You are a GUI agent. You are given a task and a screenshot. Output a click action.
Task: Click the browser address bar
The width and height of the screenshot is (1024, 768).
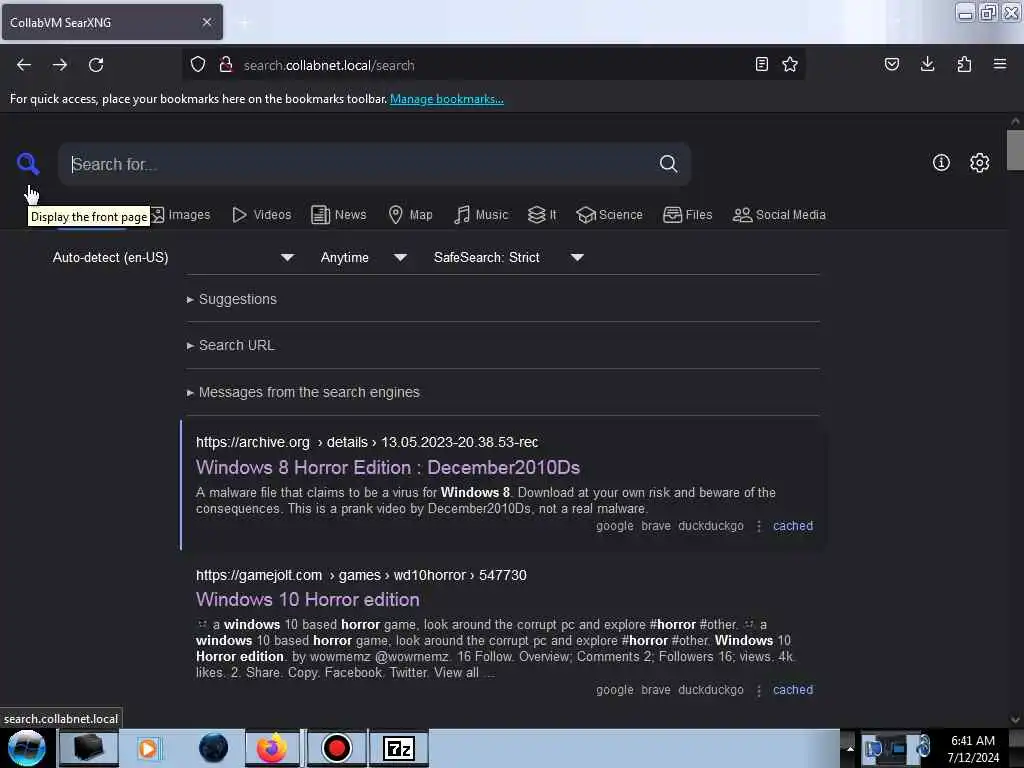pyautogui.click(x=493, y=65)
